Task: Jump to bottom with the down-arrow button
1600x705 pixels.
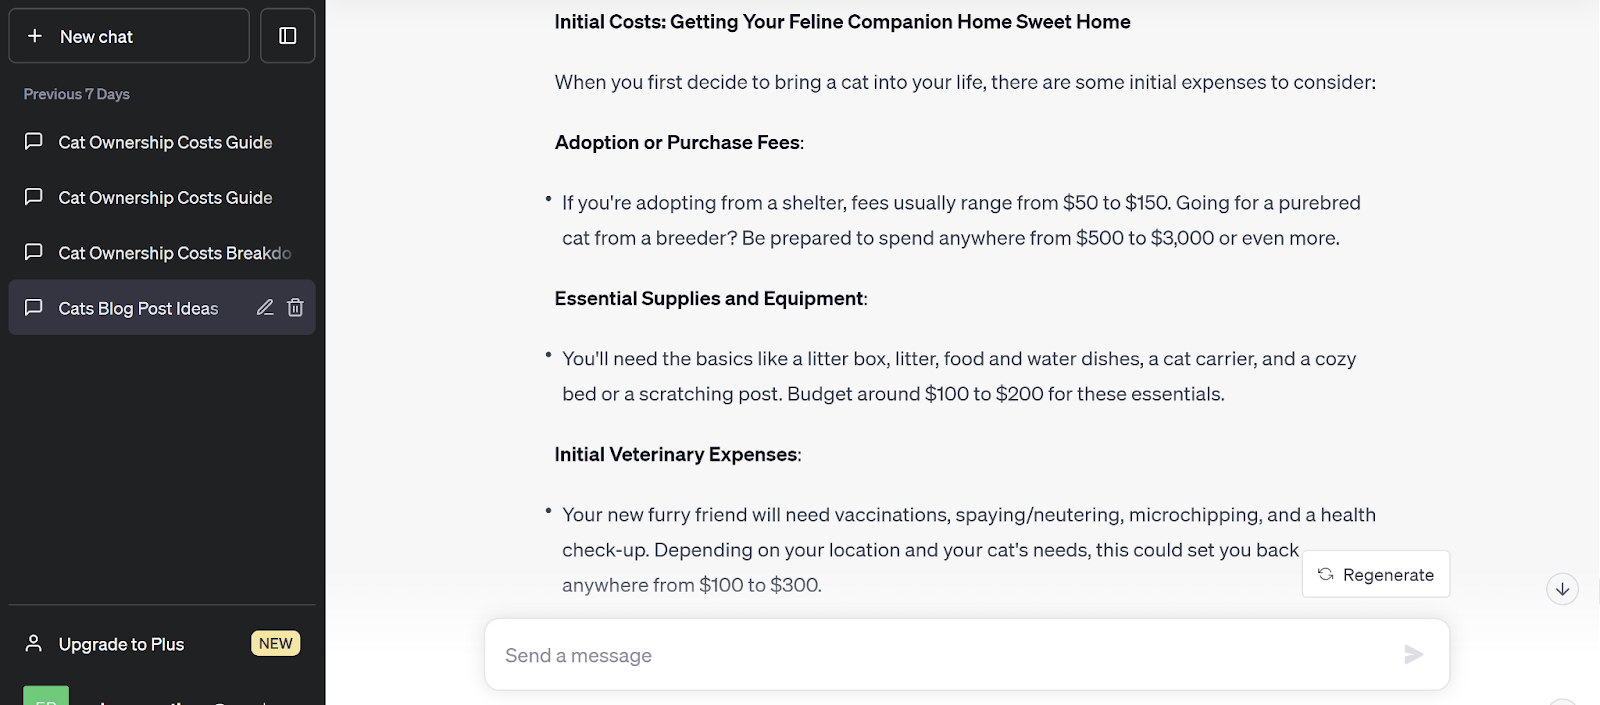Action: click(1562, 589)
